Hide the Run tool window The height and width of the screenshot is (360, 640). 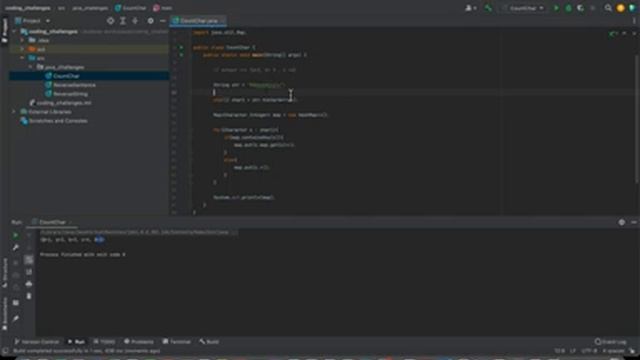click(633, 222)
